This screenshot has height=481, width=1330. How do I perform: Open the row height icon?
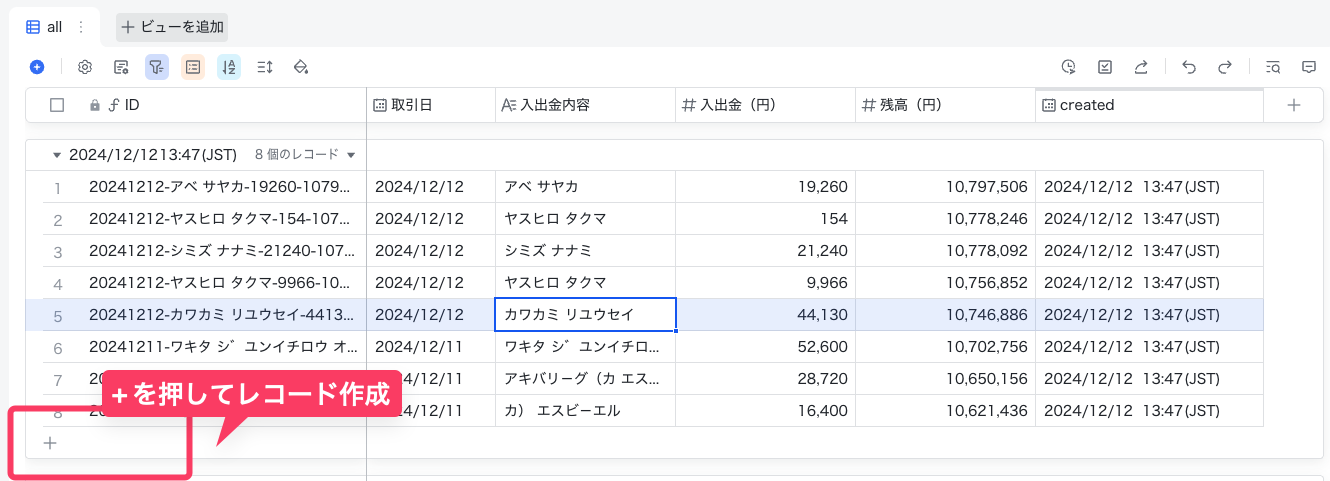point(265,67)
